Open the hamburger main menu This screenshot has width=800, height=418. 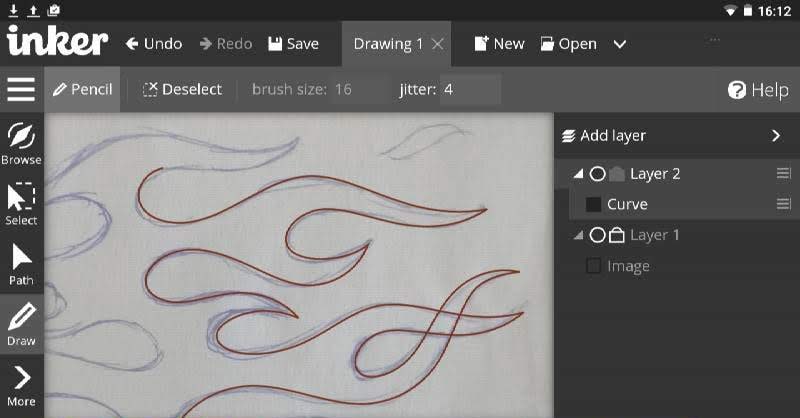point(21,89)
